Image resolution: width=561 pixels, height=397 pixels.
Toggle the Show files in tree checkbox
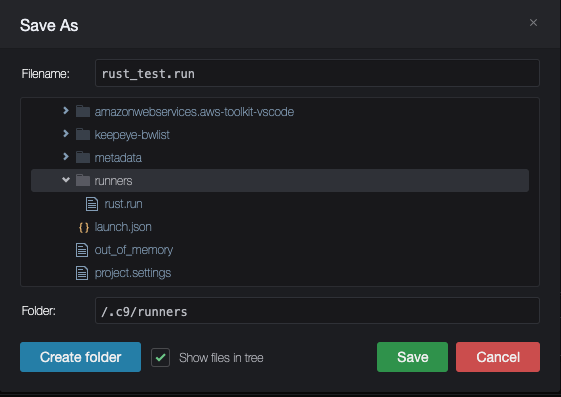[160, 357]
